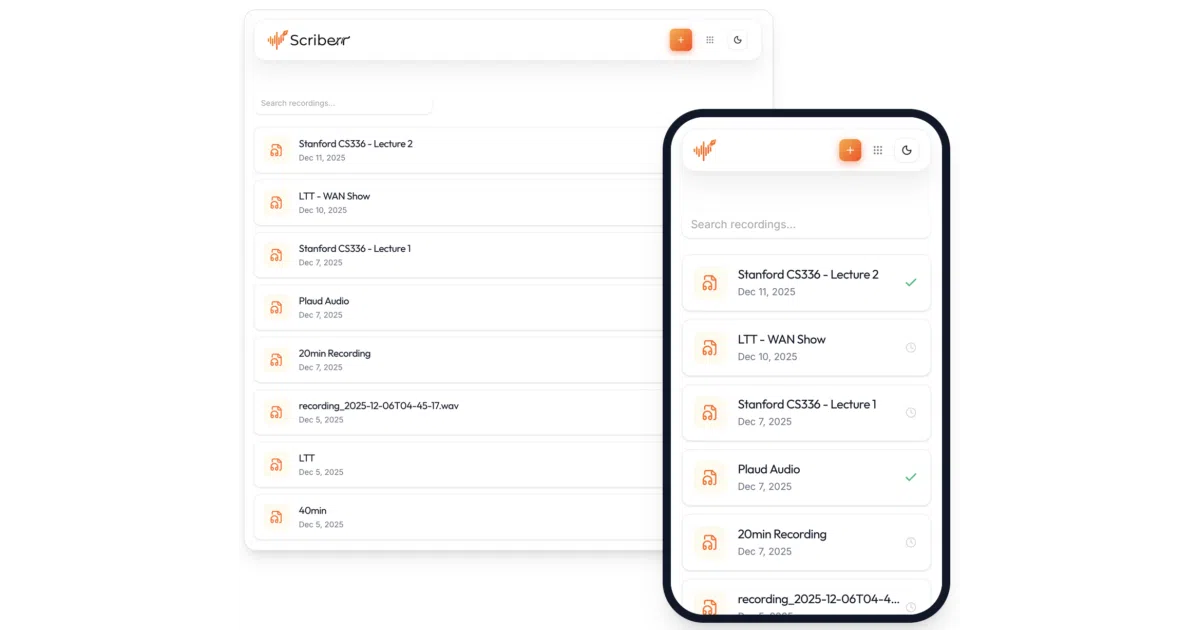Click green checkmark on phone Stanford CS336 - Lecture 2
The image size is (1200, 630).
[911, 283]
